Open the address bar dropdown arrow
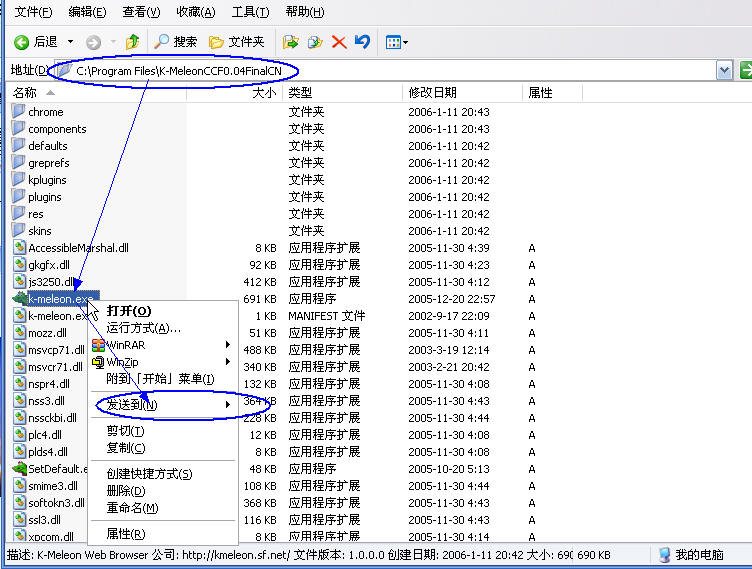Image resolution: width=752 pixels, height=569 pixels. 724,71
